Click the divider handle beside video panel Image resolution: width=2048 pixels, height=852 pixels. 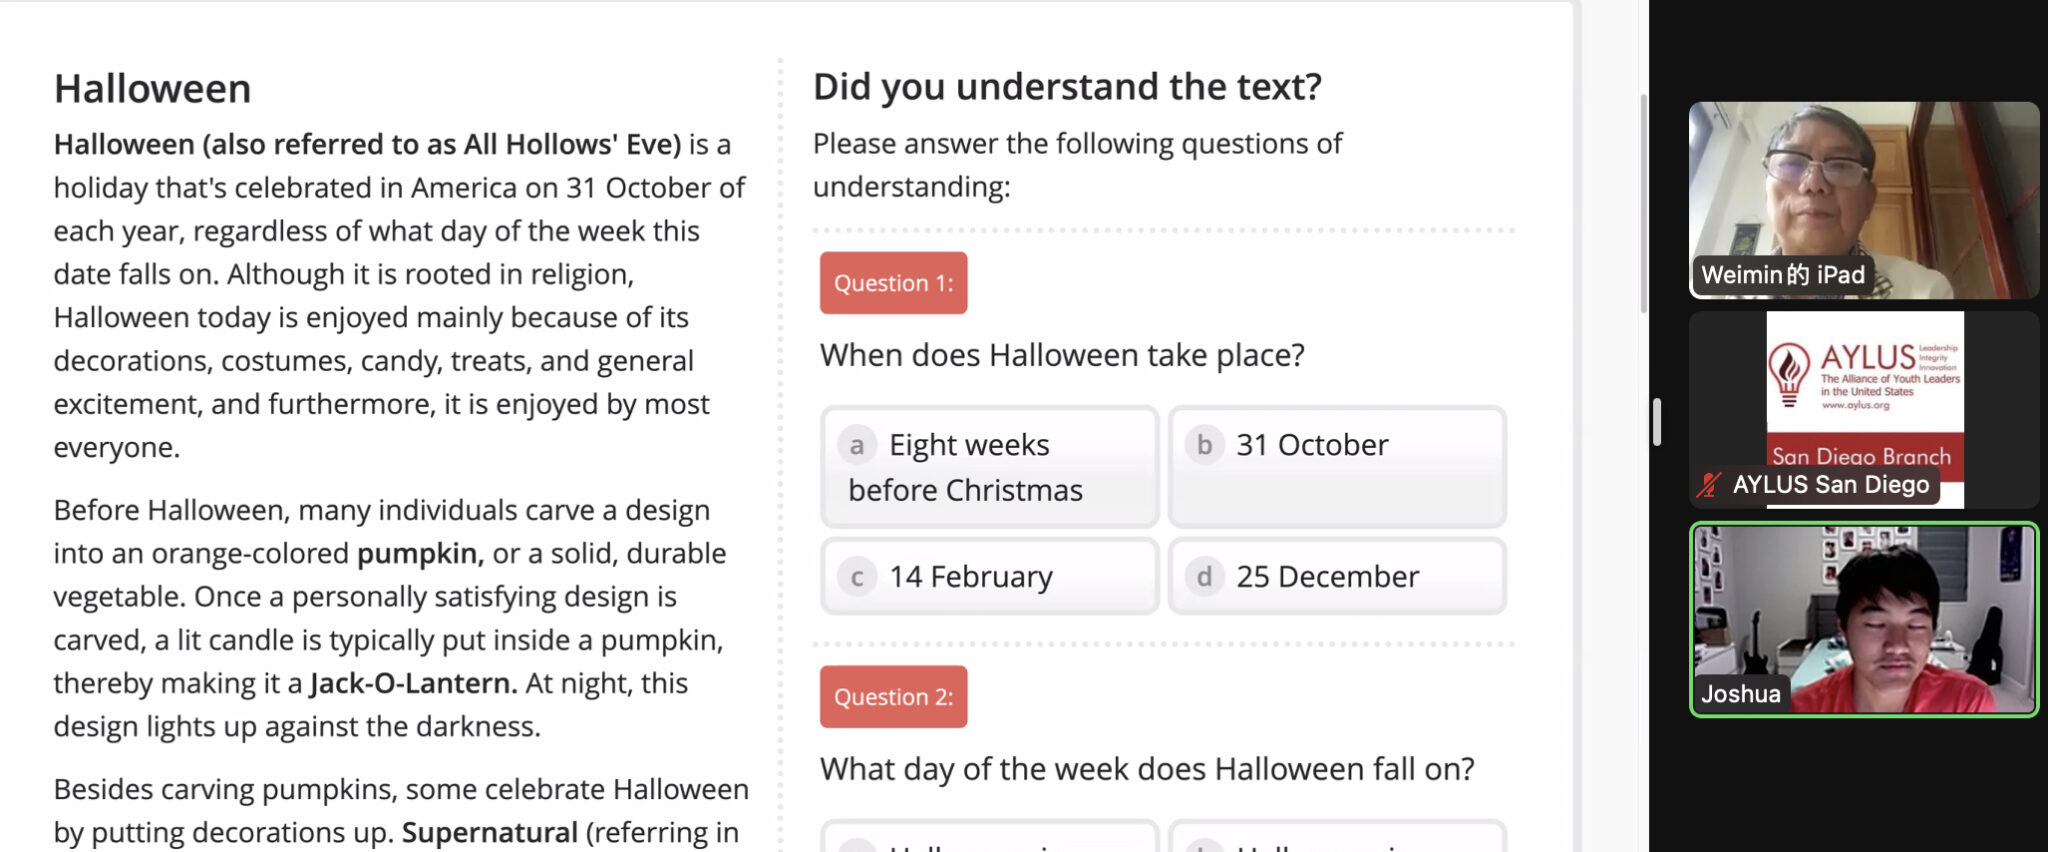tap(1657, 422)
